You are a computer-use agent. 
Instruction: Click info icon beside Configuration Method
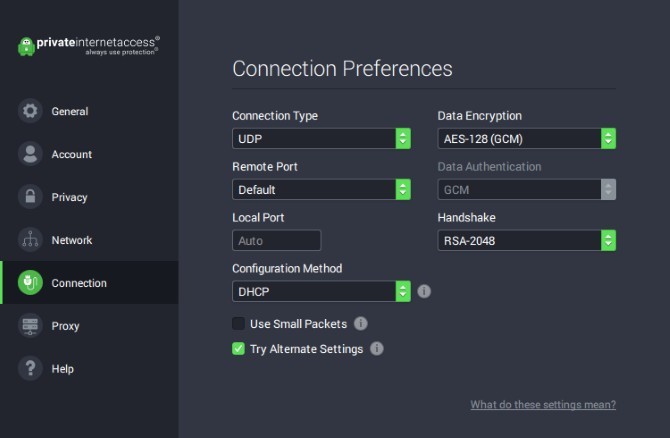(x=424, y=291)
